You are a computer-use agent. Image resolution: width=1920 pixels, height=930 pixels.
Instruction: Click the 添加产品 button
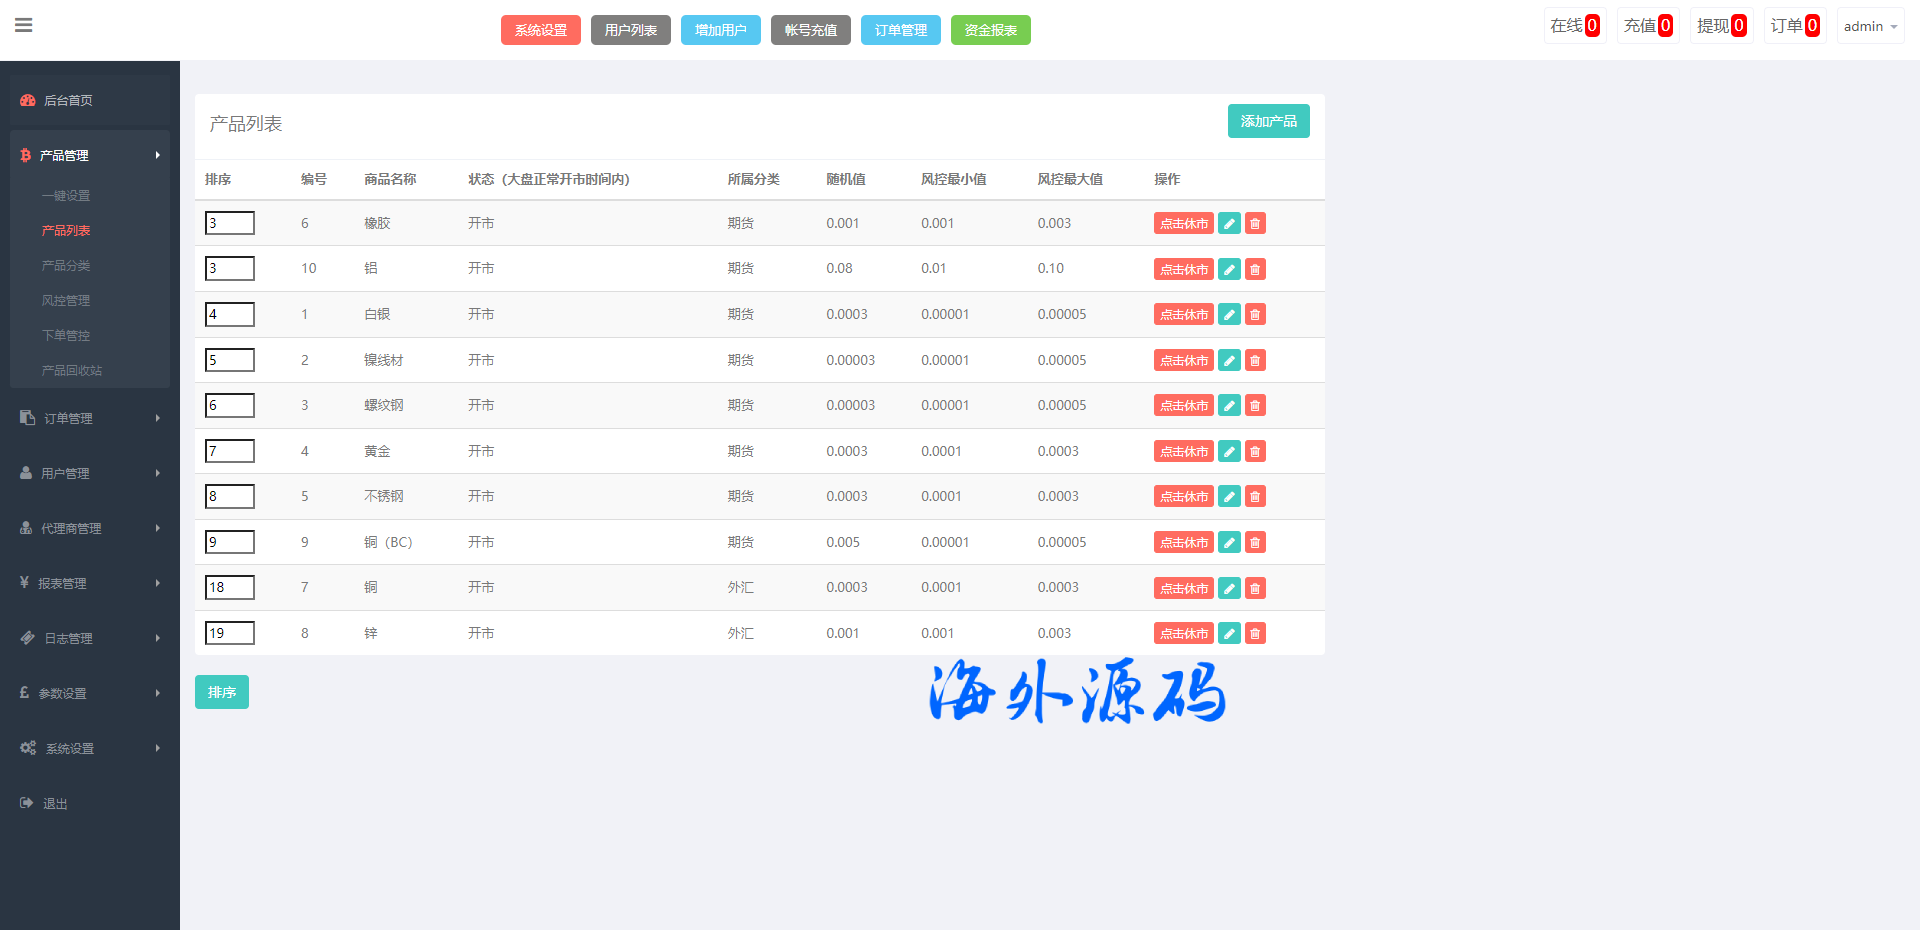click(1268, 121)
